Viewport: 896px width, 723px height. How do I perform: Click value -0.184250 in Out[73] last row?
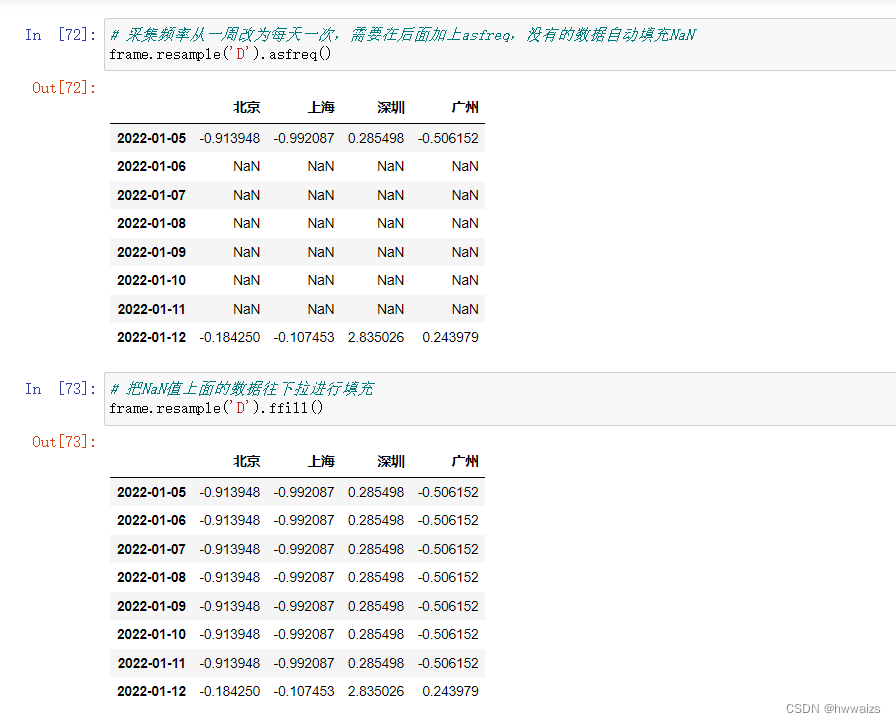[230, 692]
